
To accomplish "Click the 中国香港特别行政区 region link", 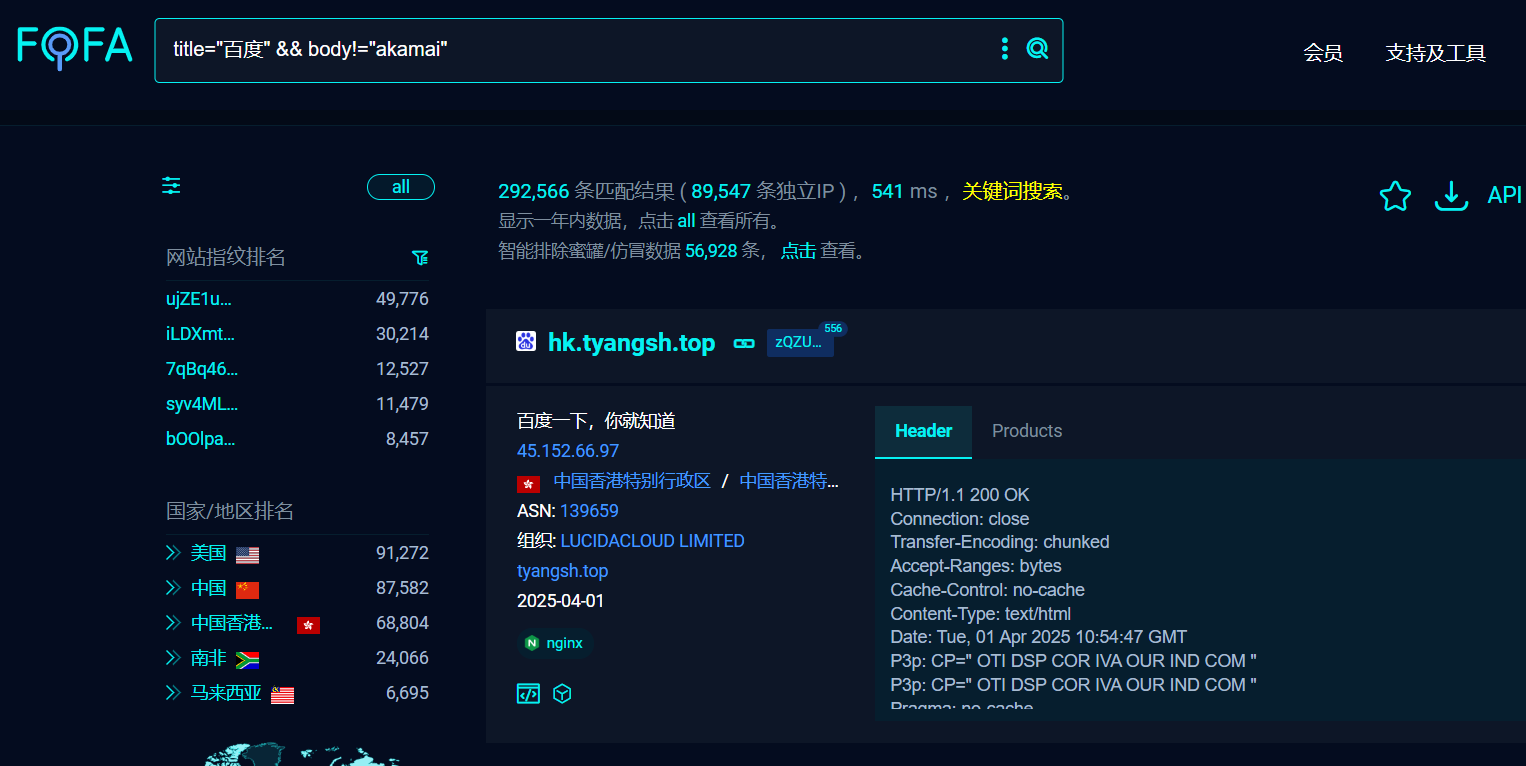I will pos(632,481).
